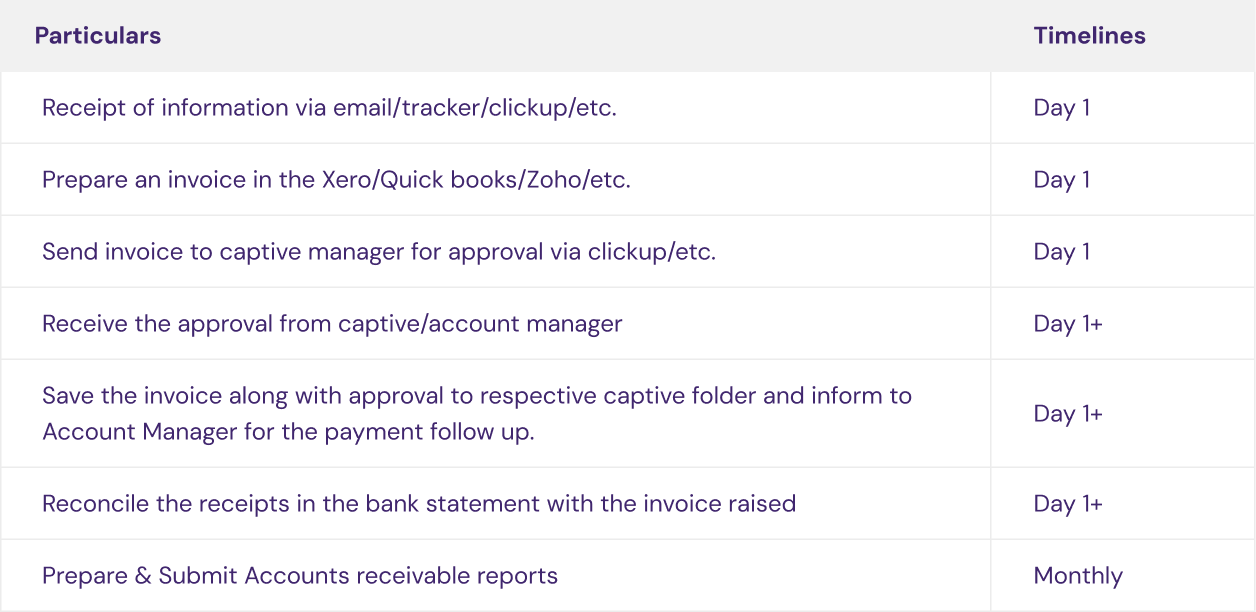Click 'Prepare & Submit Accounts receivable reports'
The width and height of the screenshot is (1256, 612).
[300, 576]
